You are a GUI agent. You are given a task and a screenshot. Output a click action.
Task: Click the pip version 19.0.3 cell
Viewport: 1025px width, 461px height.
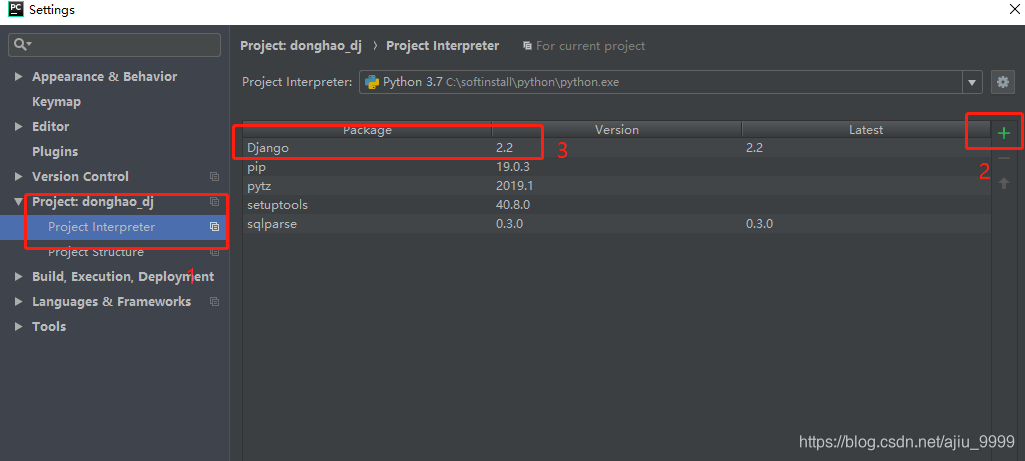[x=513, y=167]
